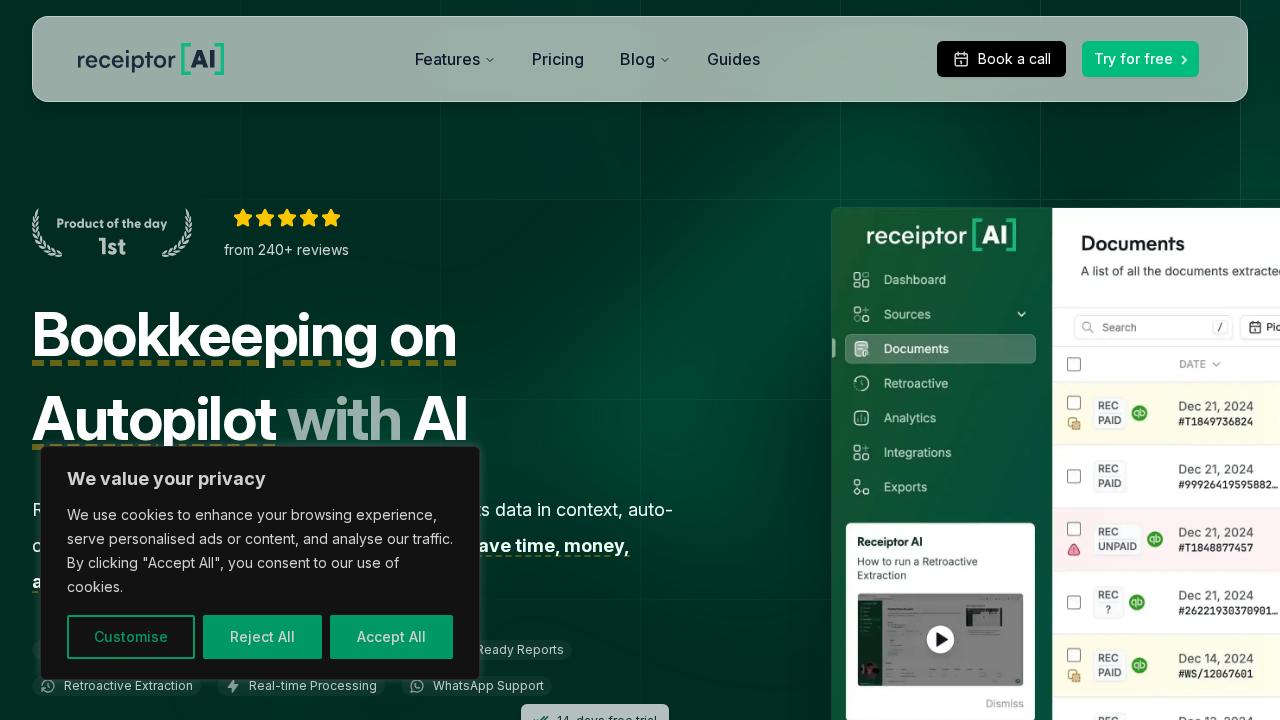Select the Sources icon in the sidebar

tap(861, 314)
